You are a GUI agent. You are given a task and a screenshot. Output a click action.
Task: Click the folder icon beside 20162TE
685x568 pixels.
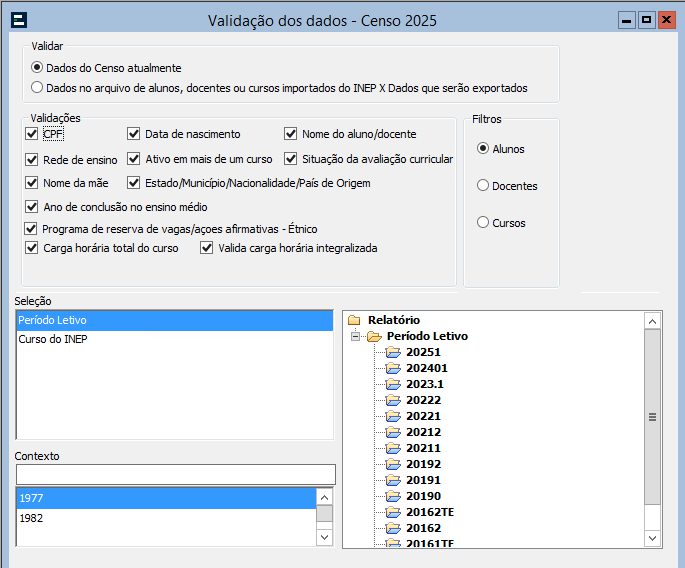[x=393, y=512]
